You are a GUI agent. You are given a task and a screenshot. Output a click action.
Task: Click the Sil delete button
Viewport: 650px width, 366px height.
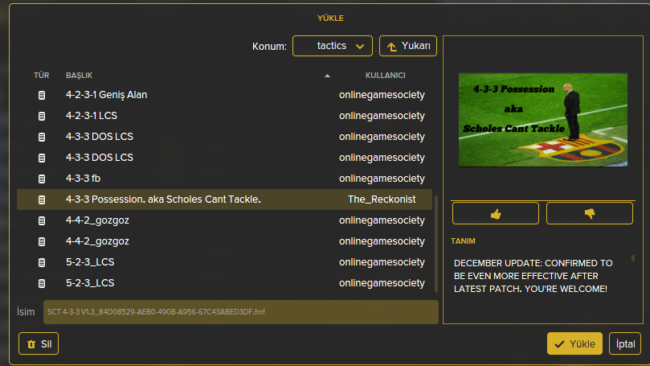point(39,344)
